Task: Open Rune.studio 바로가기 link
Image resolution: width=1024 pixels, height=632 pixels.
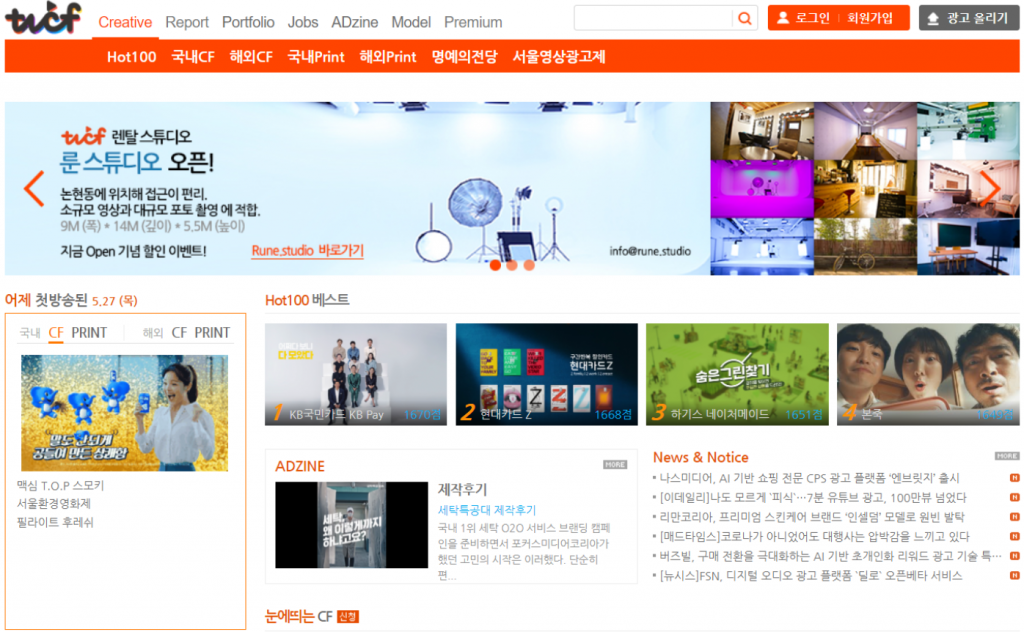Action: pos(308,251)
